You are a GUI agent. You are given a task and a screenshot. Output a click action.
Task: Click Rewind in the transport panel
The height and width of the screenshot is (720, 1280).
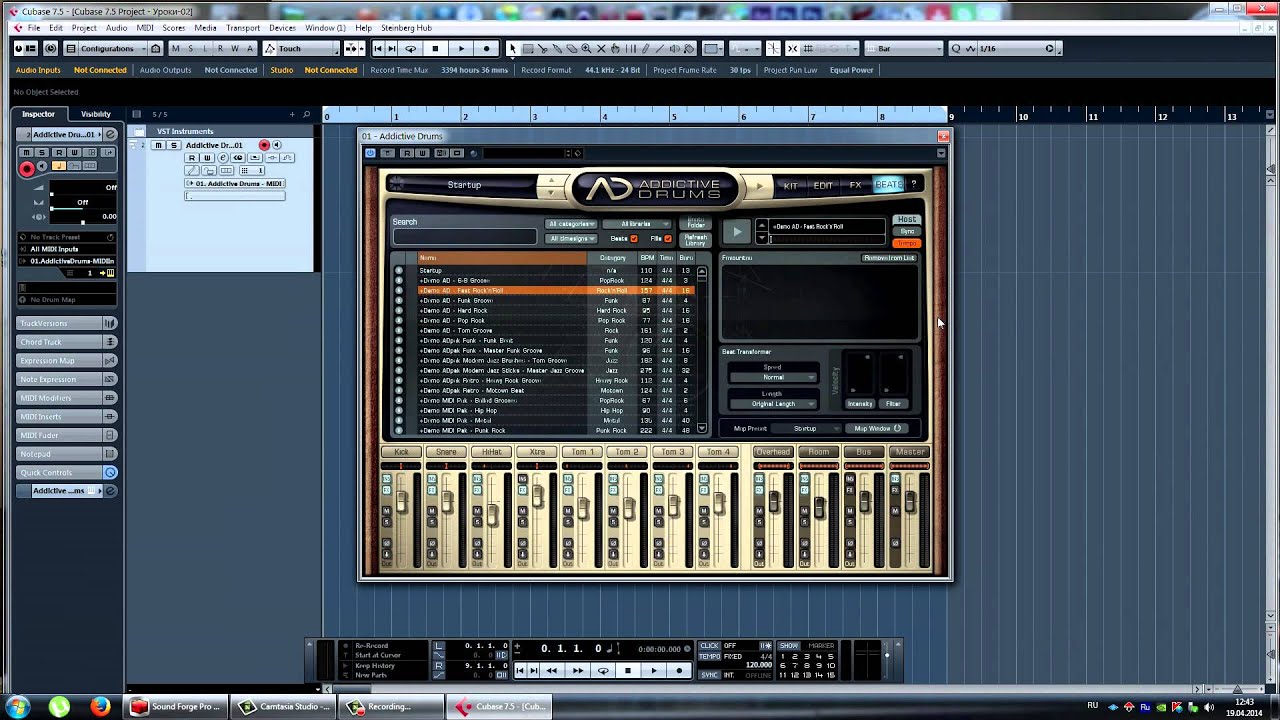pyautogui.click(x=552, y=671)
